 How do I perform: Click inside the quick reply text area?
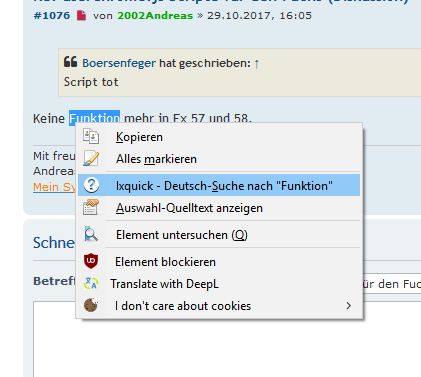point(227,339)
